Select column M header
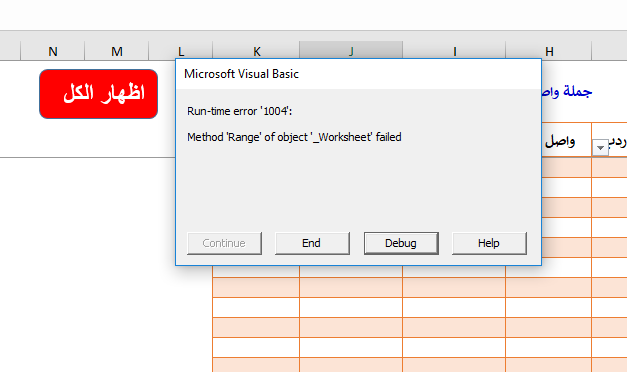Screen dimensions: 627x372 pos(116,51)
